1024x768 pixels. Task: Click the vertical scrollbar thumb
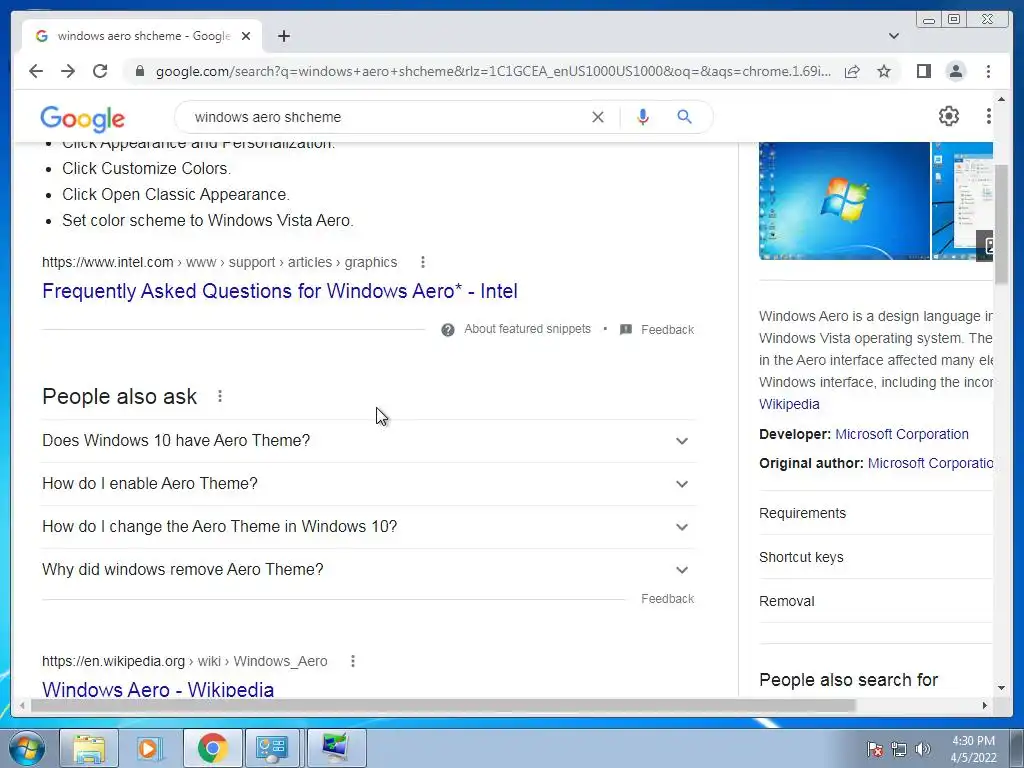point(1001,224)
